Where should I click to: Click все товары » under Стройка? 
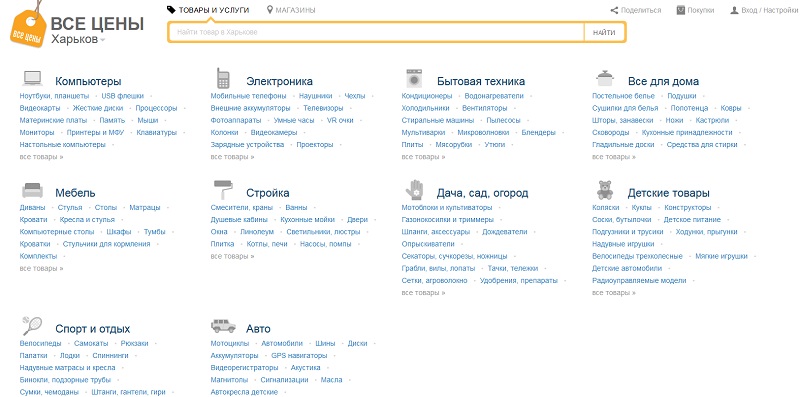pyautogui.click(x=232, y=256)
